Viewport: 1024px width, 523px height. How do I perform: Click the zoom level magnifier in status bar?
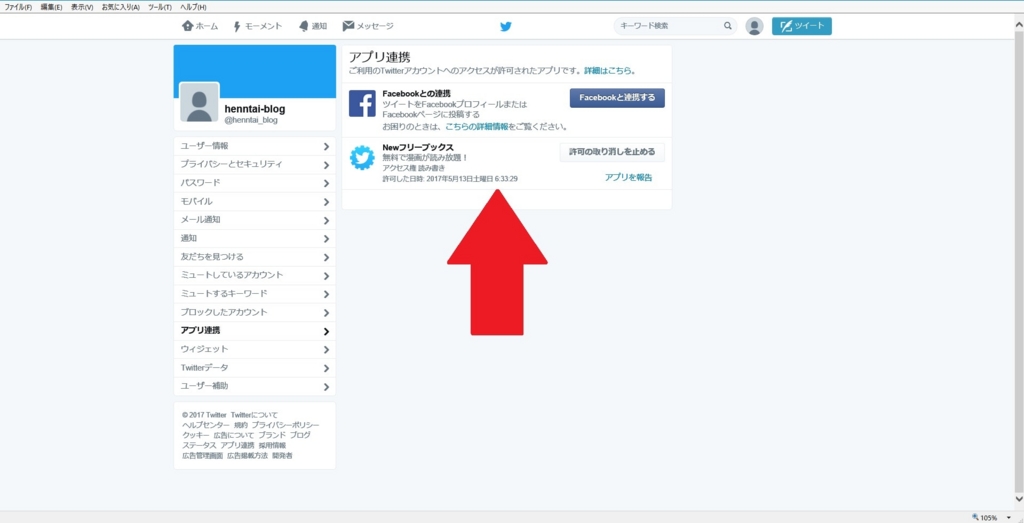coord(976,517)
